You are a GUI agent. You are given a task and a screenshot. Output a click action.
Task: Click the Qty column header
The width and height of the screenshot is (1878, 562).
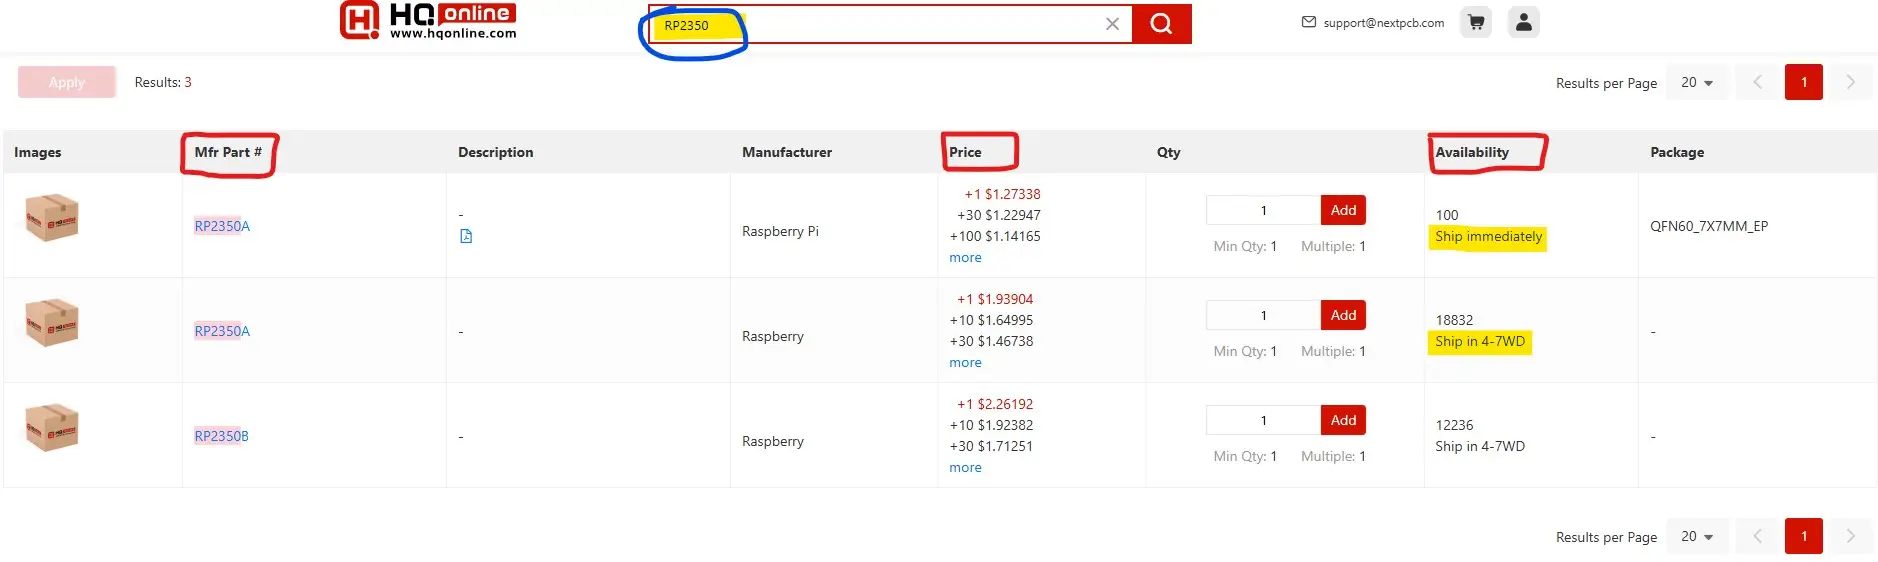(1168, 152)
